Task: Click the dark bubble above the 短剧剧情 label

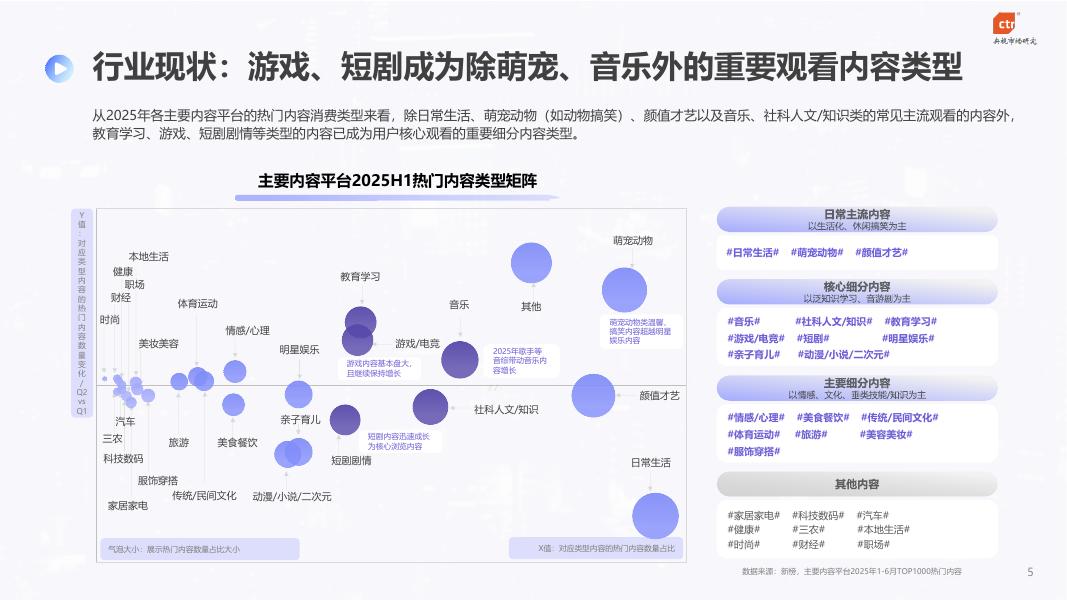Action: (345, 420)
